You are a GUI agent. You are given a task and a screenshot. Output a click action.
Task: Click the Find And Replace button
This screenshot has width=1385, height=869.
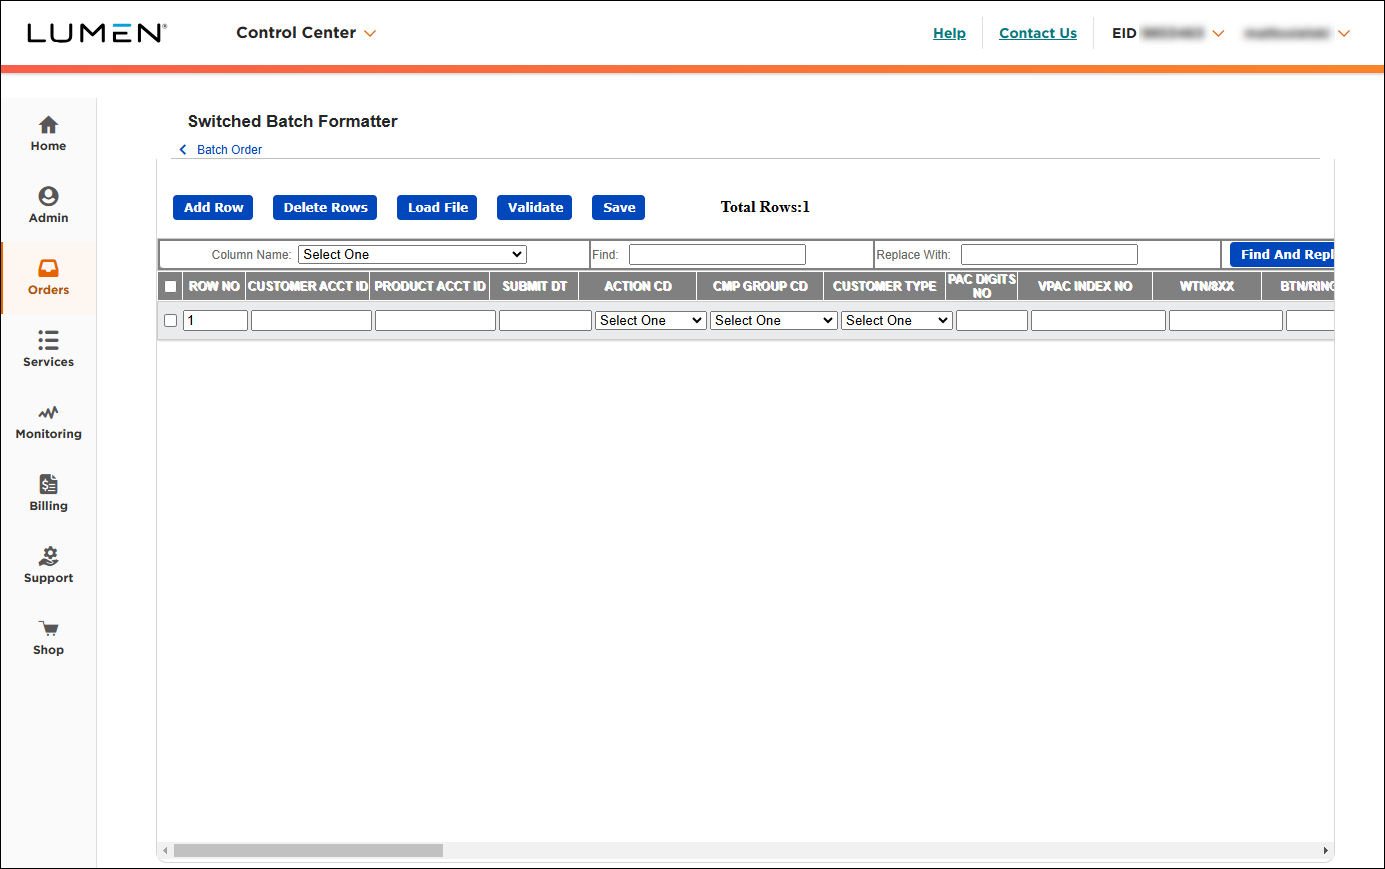(1282, 255)
